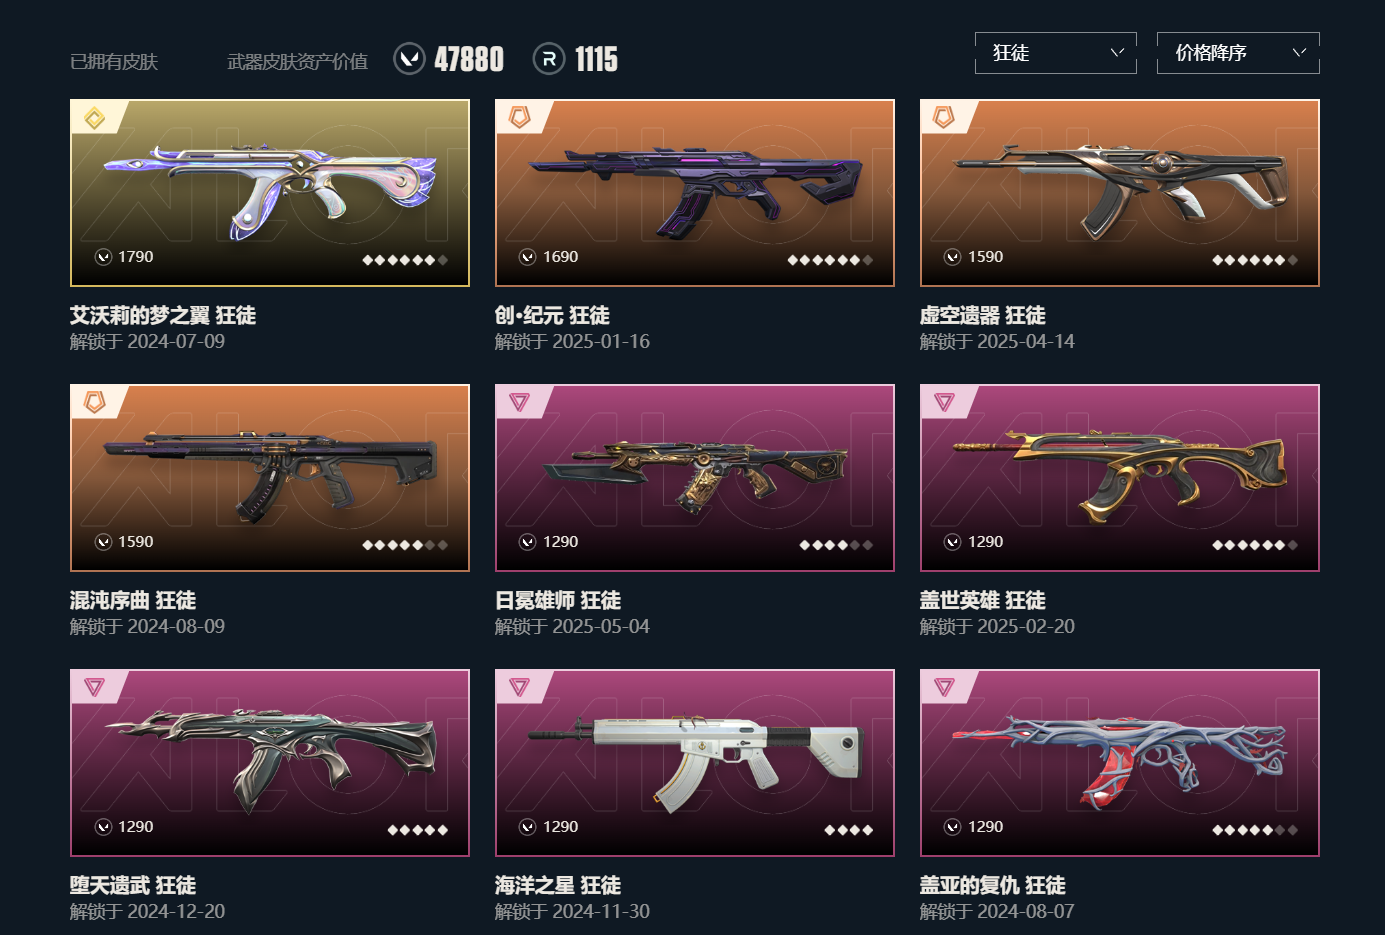Click the tier badge on 盖亚的复仇 card
The image size is (1385, 935).
coord(944,687)
